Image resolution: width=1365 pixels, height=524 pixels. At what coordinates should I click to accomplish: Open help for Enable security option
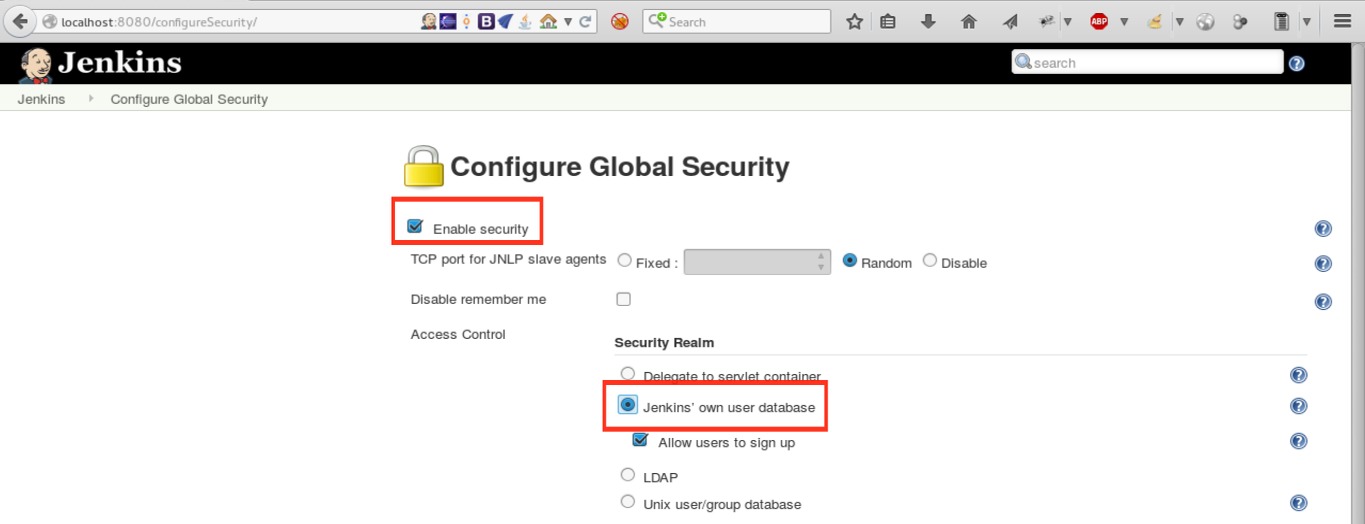click(1323, 229)
